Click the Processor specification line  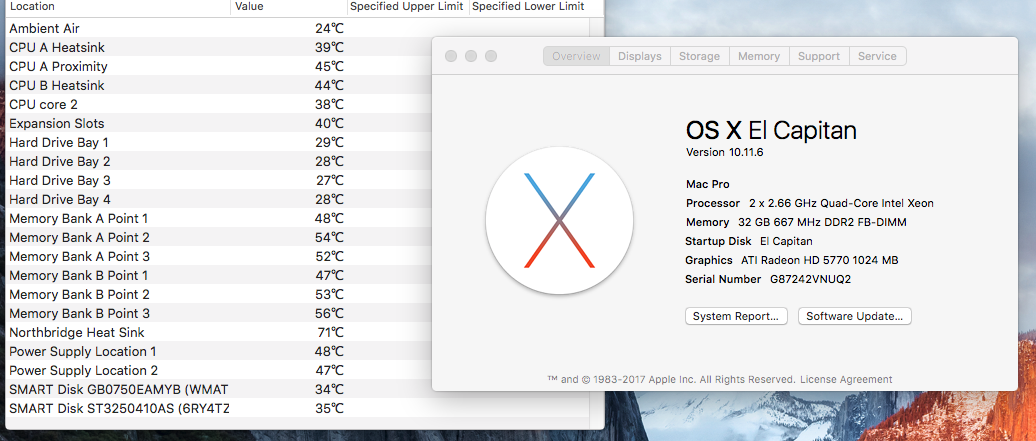pyautogui.click(x=810, y=203)
